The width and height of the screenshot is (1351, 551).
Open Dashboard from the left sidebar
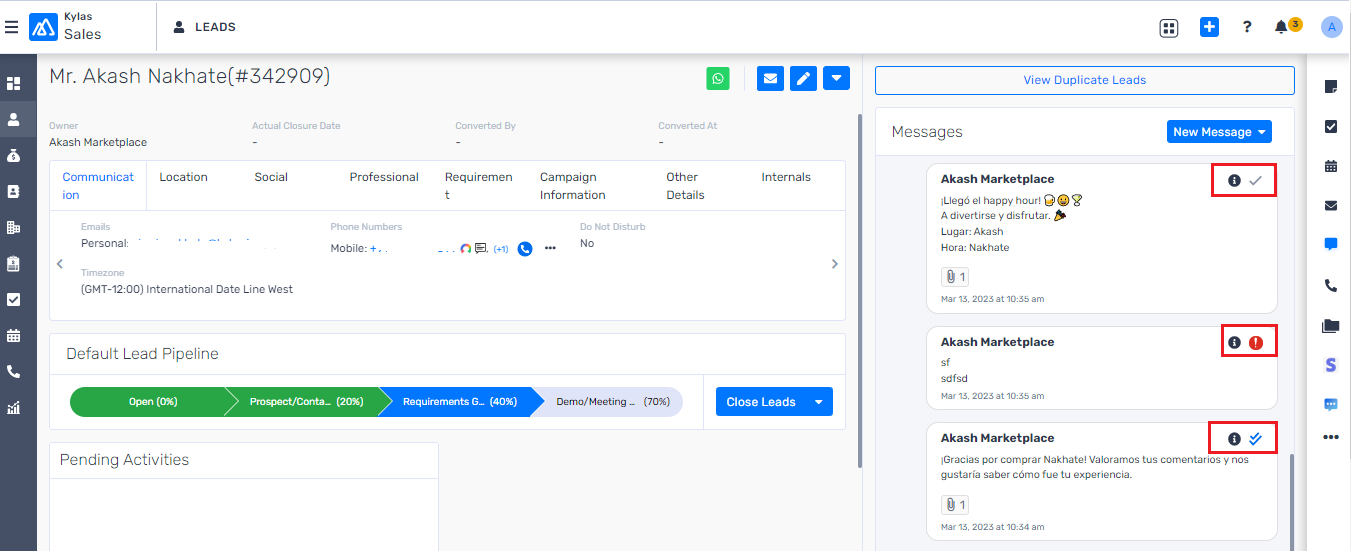click(x=14, y=84)
